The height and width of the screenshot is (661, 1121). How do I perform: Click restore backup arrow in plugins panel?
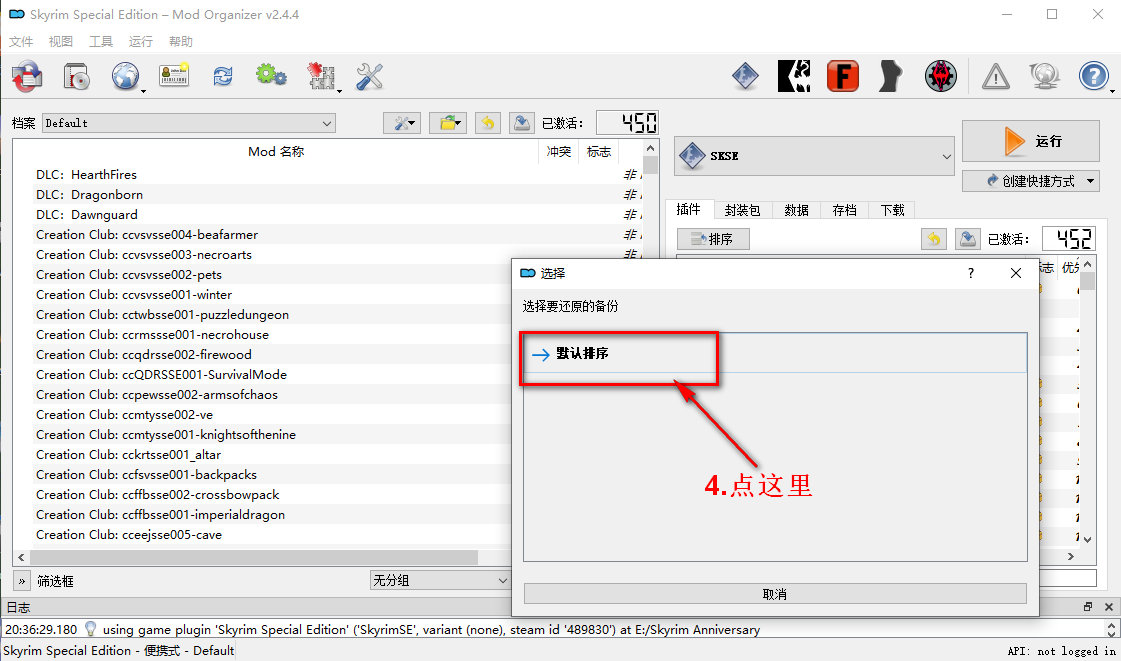tap(933, 239)
